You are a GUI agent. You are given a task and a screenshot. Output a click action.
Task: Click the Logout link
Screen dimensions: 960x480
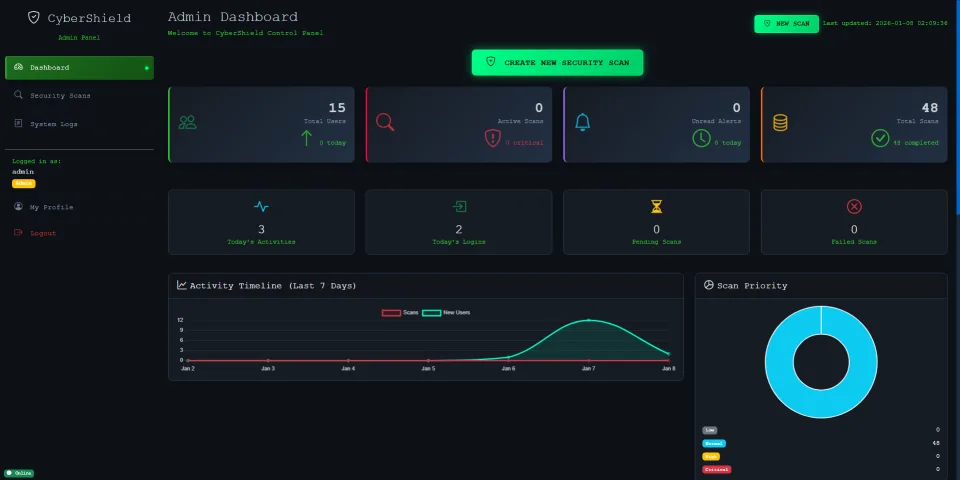coord(80,233)
